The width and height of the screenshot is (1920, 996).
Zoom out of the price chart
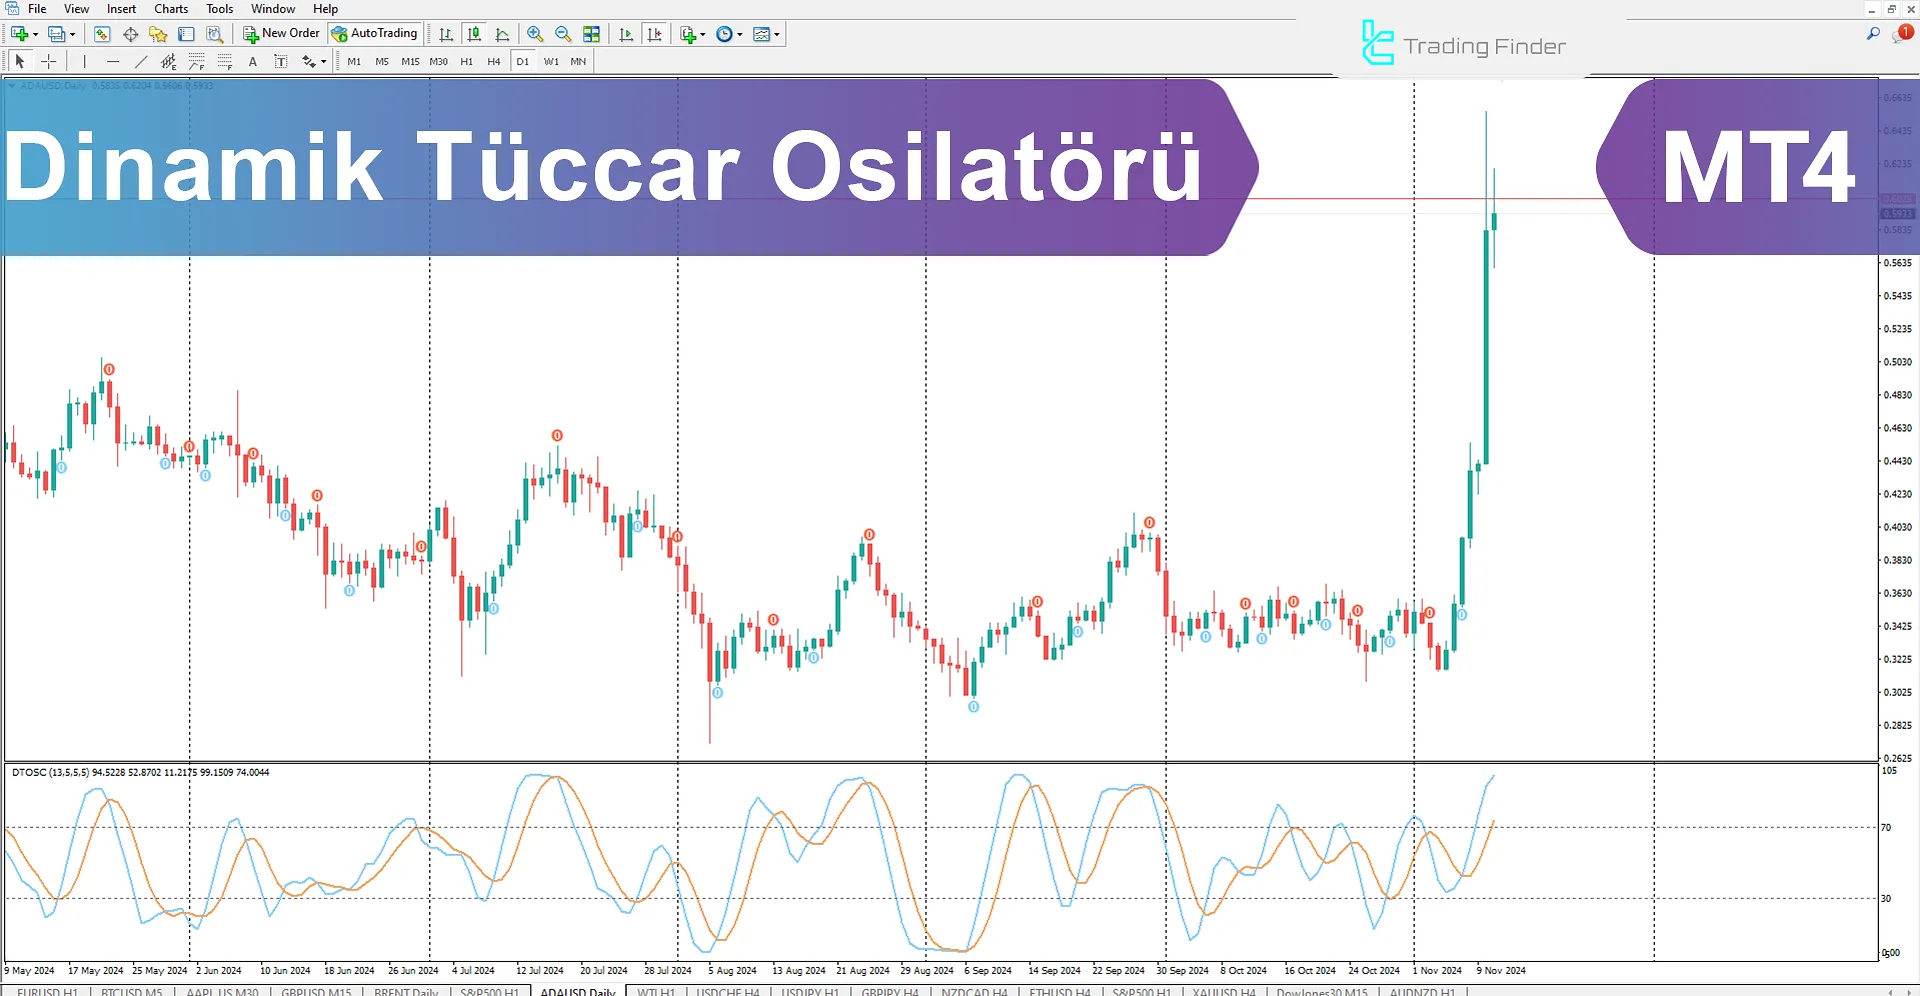(x=563, y=33)
